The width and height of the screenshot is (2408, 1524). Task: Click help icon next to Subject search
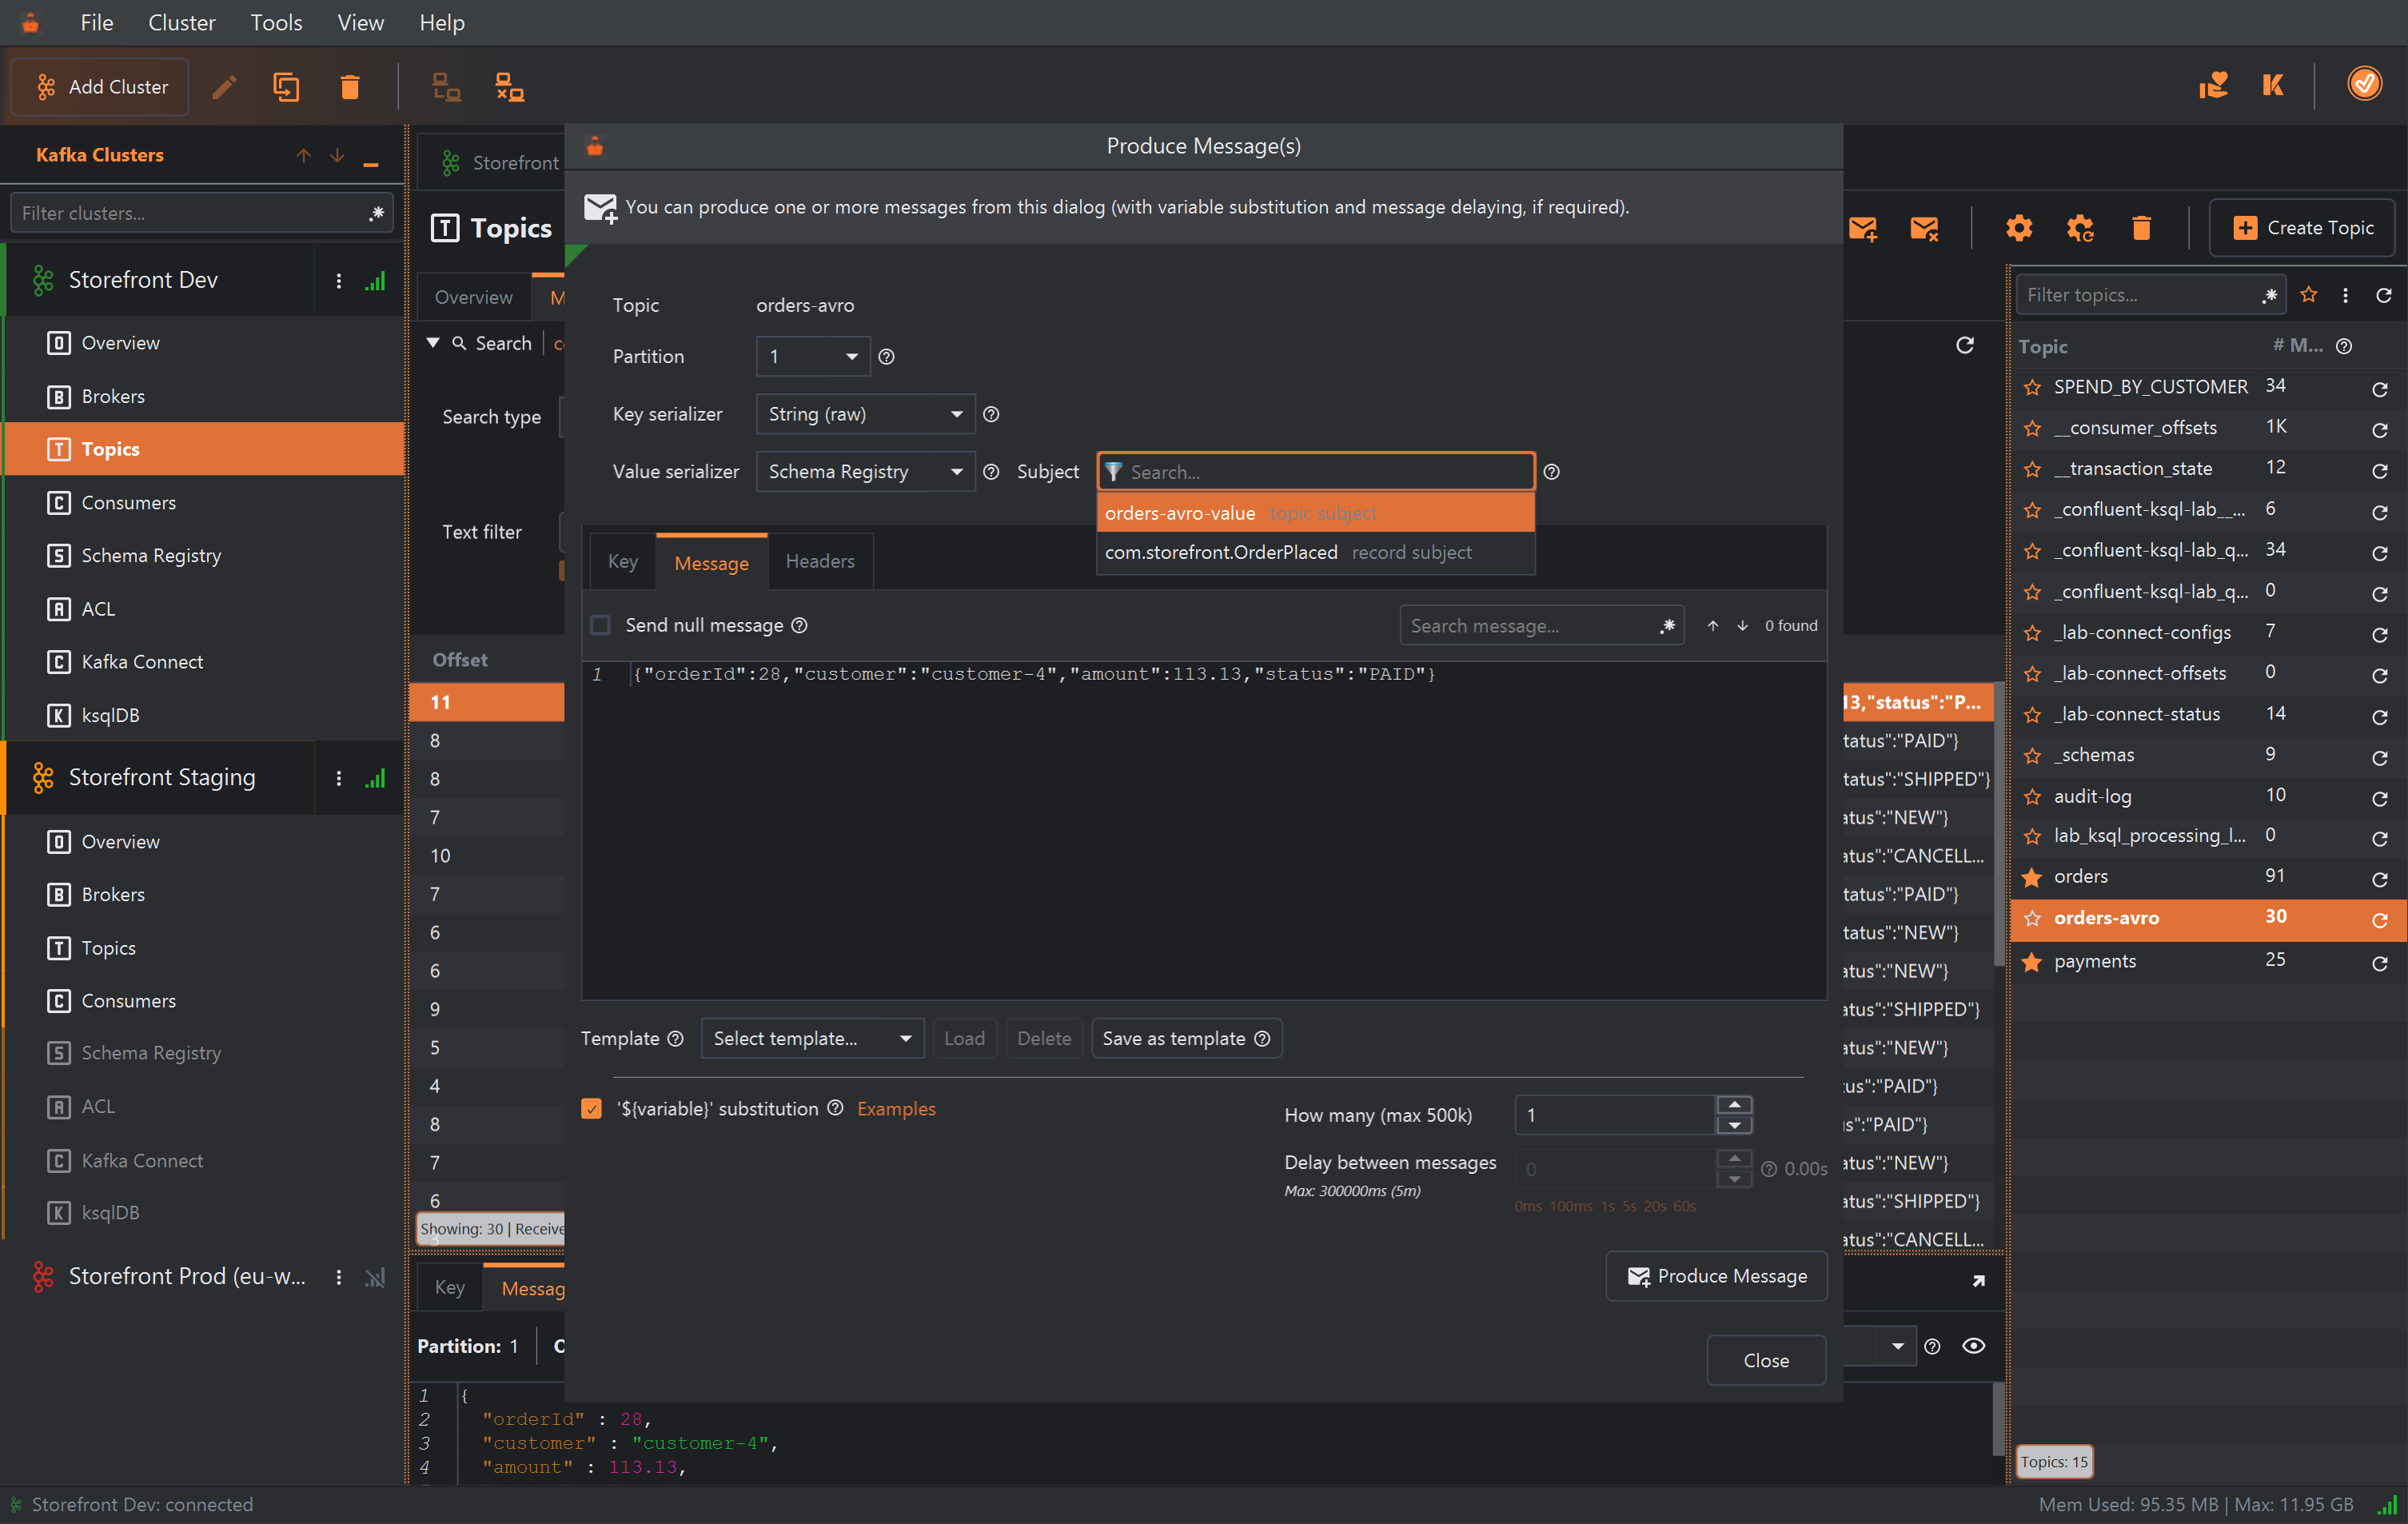[x=1551, y=472]
